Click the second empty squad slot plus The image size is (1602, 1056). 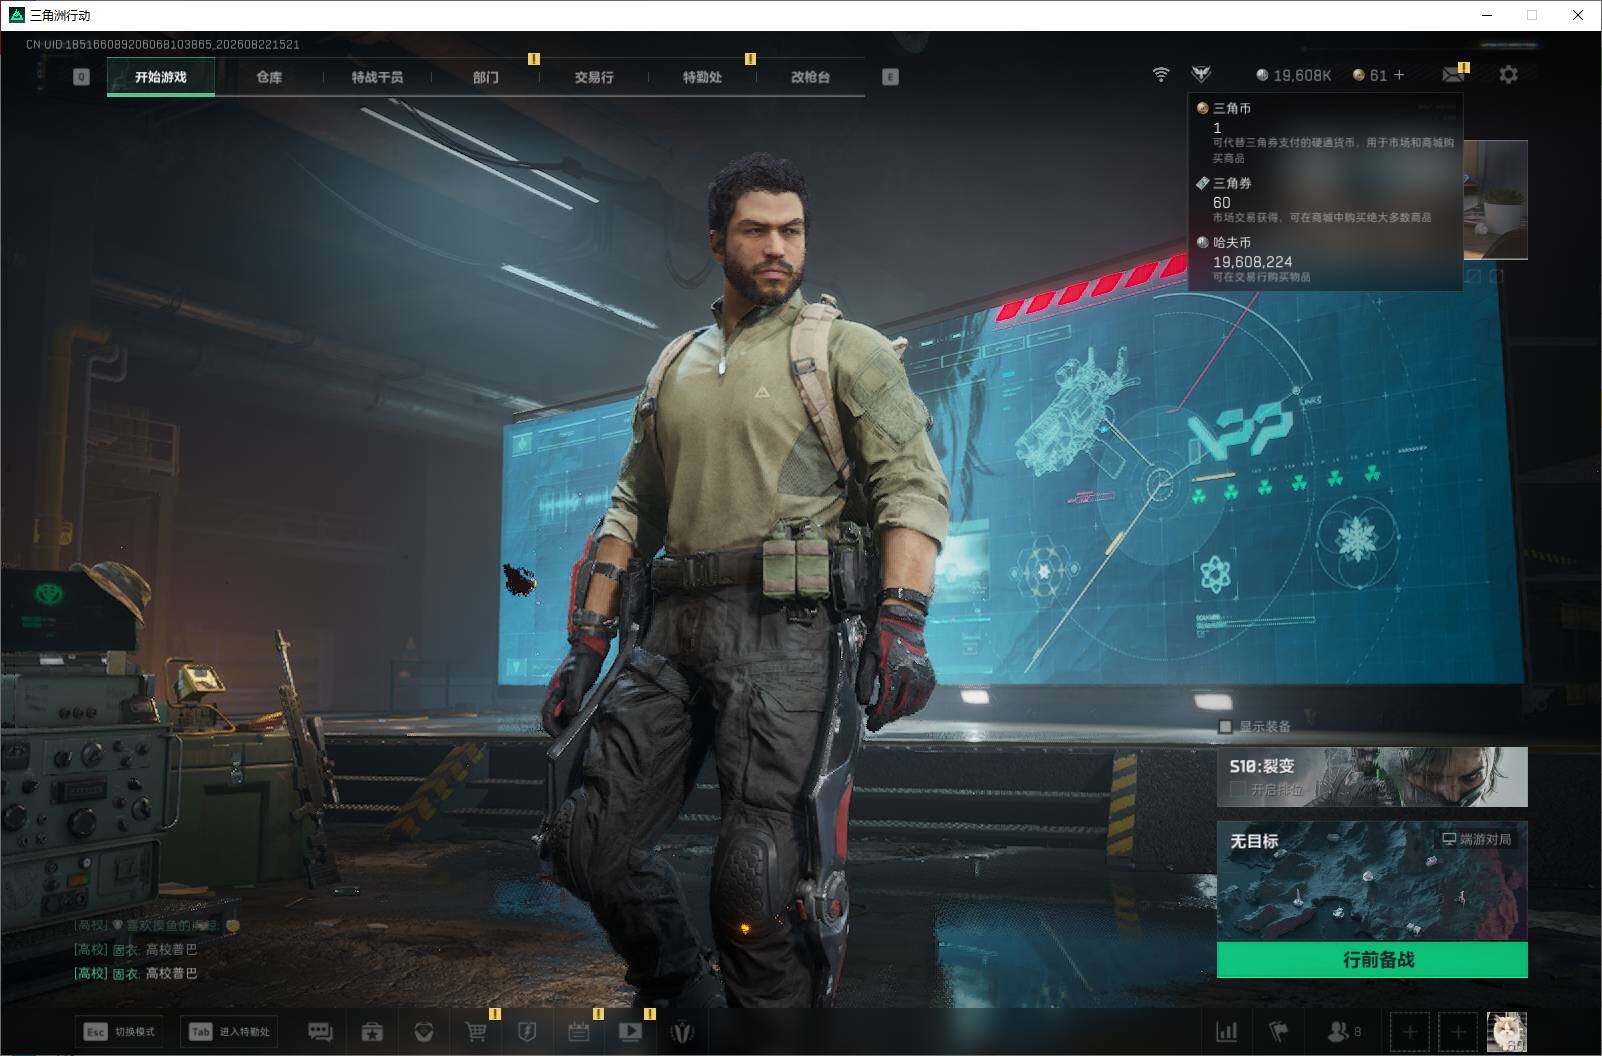(x=1458, y=1031)
